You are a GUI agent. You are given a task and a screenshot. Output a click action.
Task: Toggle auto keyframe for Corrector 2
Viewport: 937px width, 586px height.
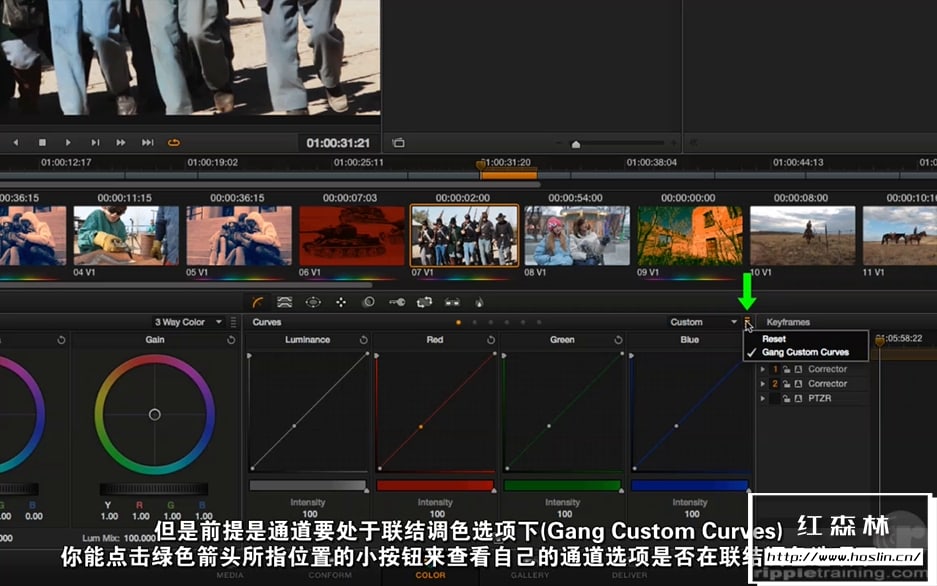coord(798,383)
